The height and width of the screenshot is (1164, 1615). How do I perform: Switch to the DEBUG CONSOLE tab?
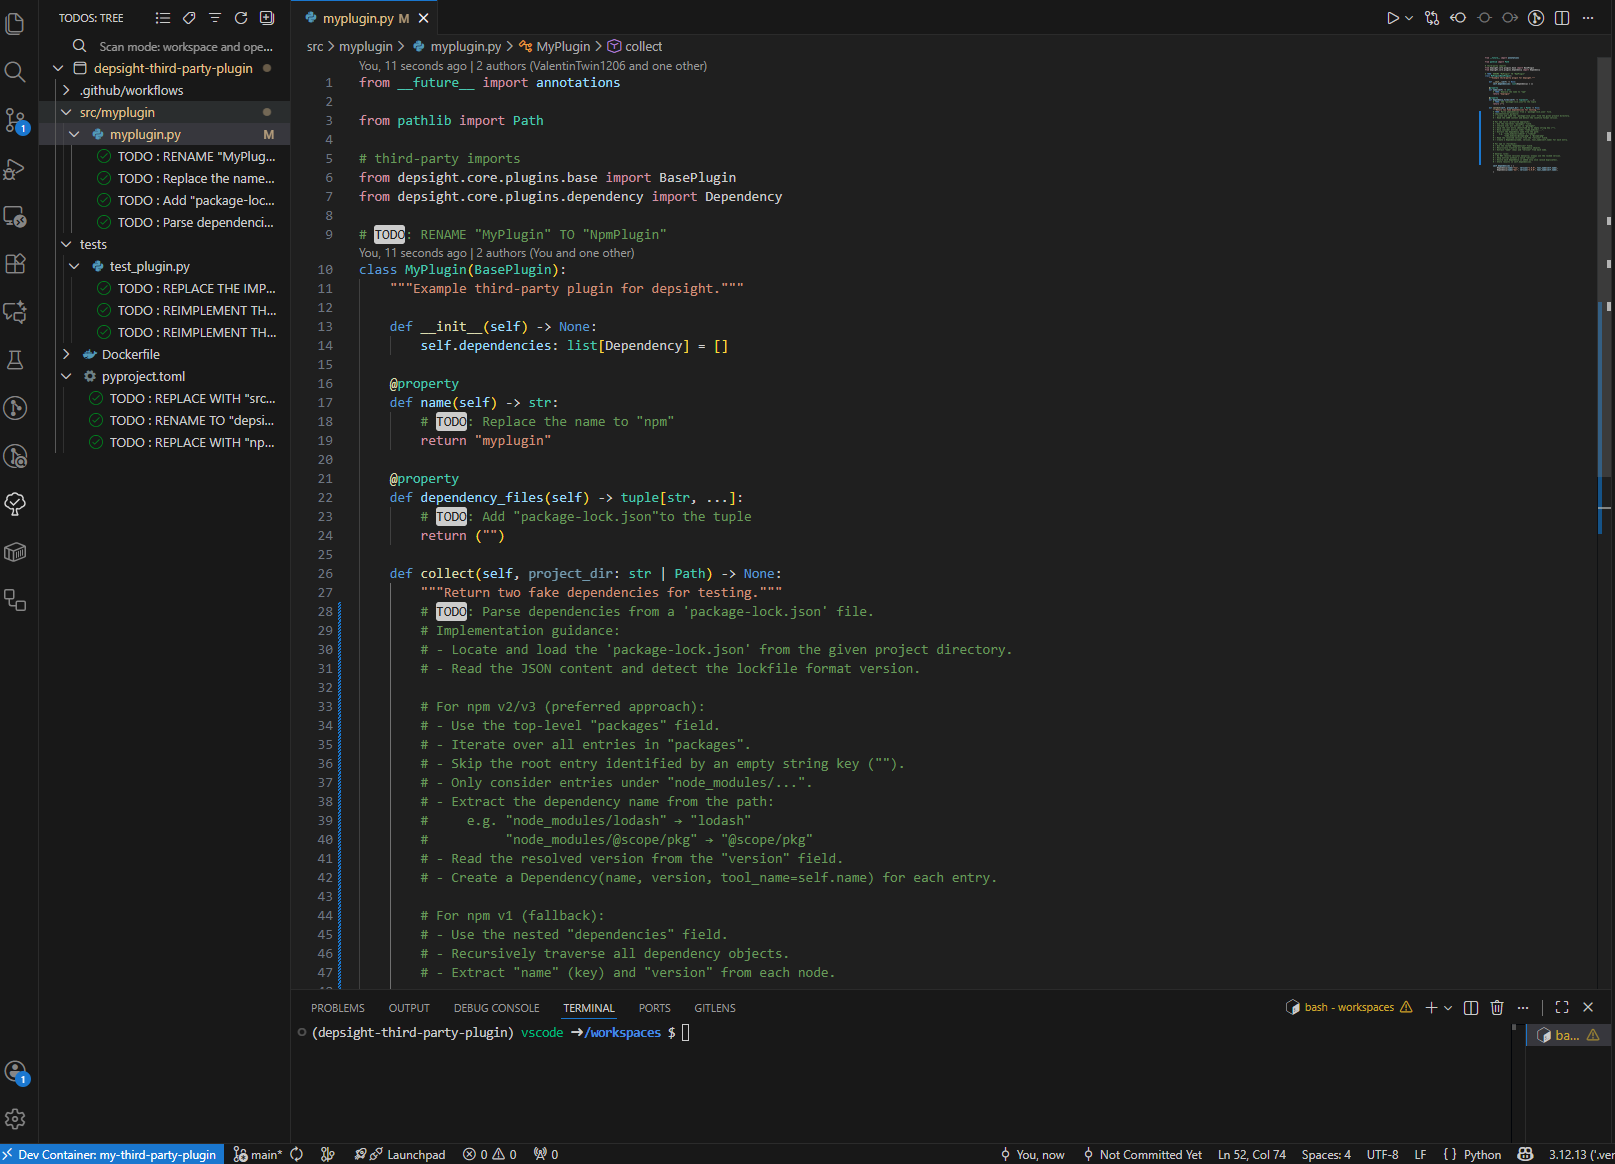[x=496, y=1008]
